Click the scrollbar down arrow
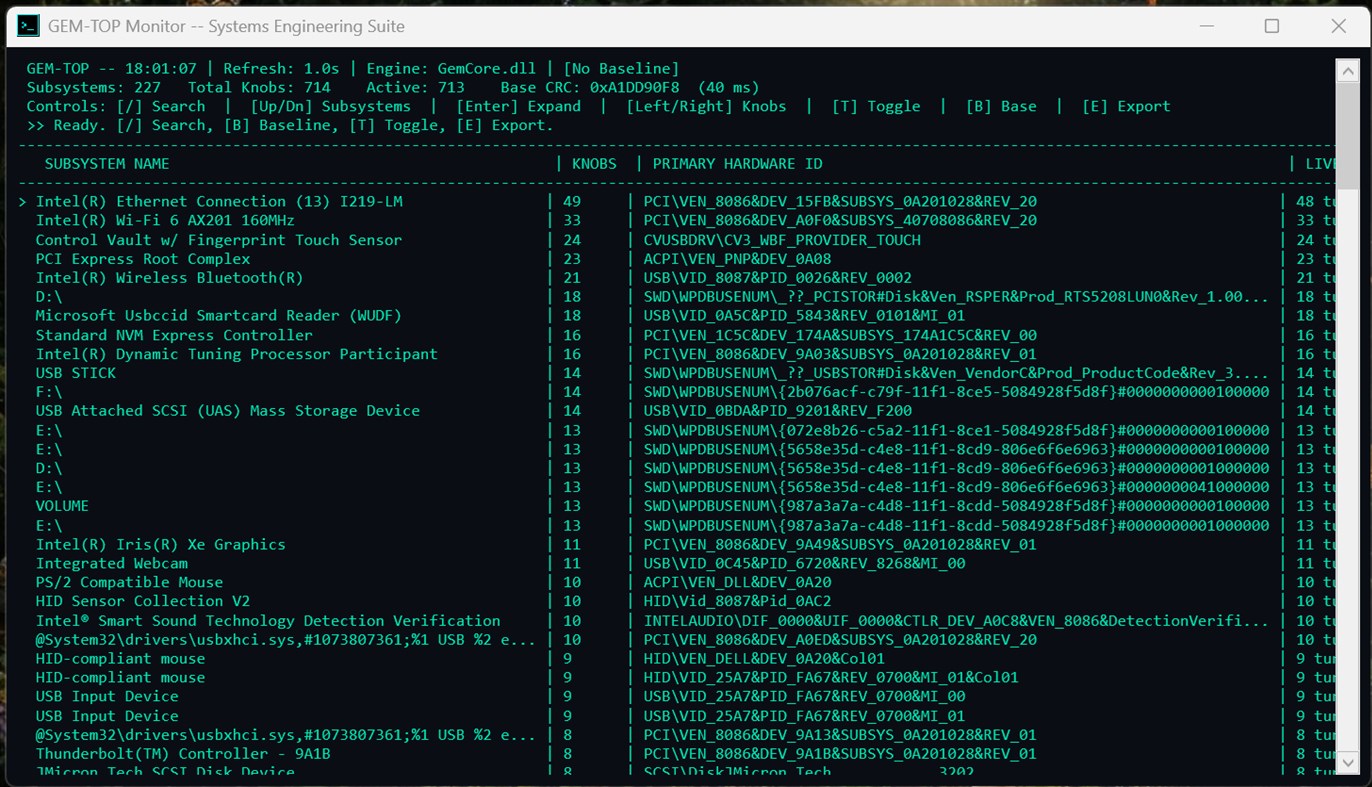The height and width of the screenshot is (787, 1372). (1346, 763)
